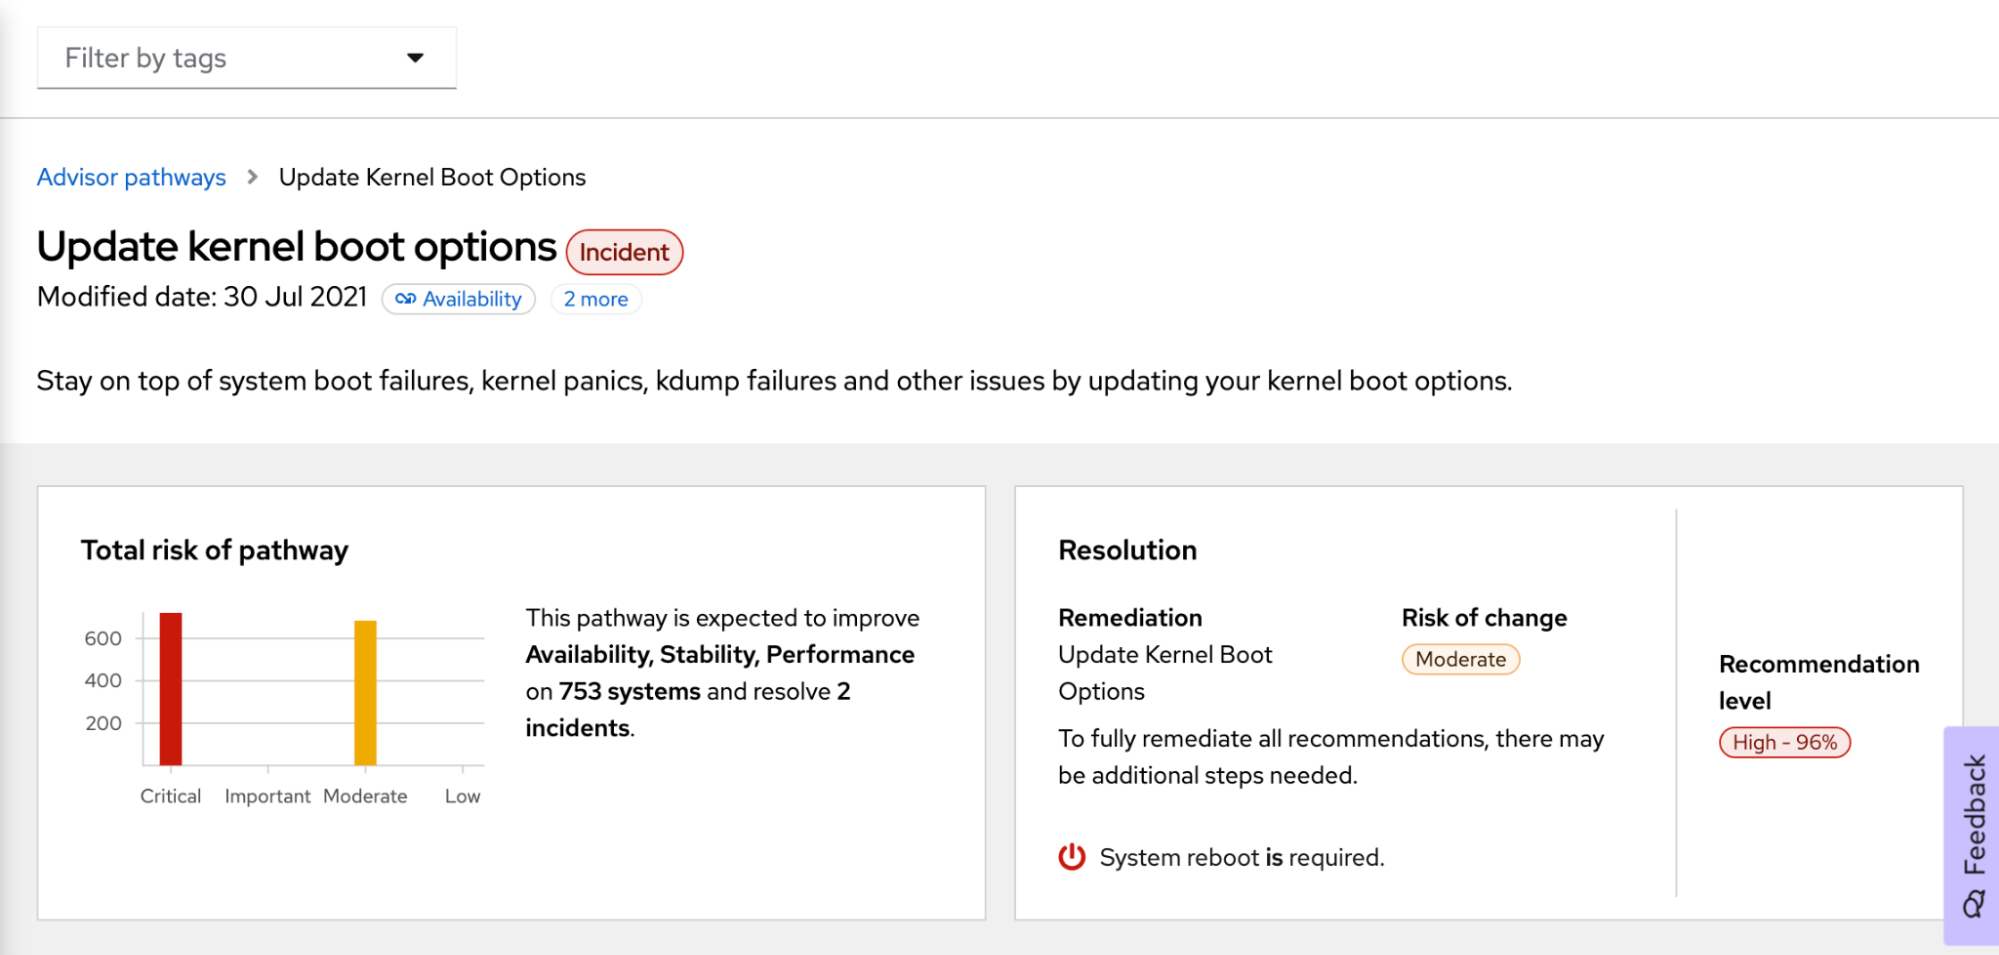Click the Feedback chat bubble icon

1974,905
